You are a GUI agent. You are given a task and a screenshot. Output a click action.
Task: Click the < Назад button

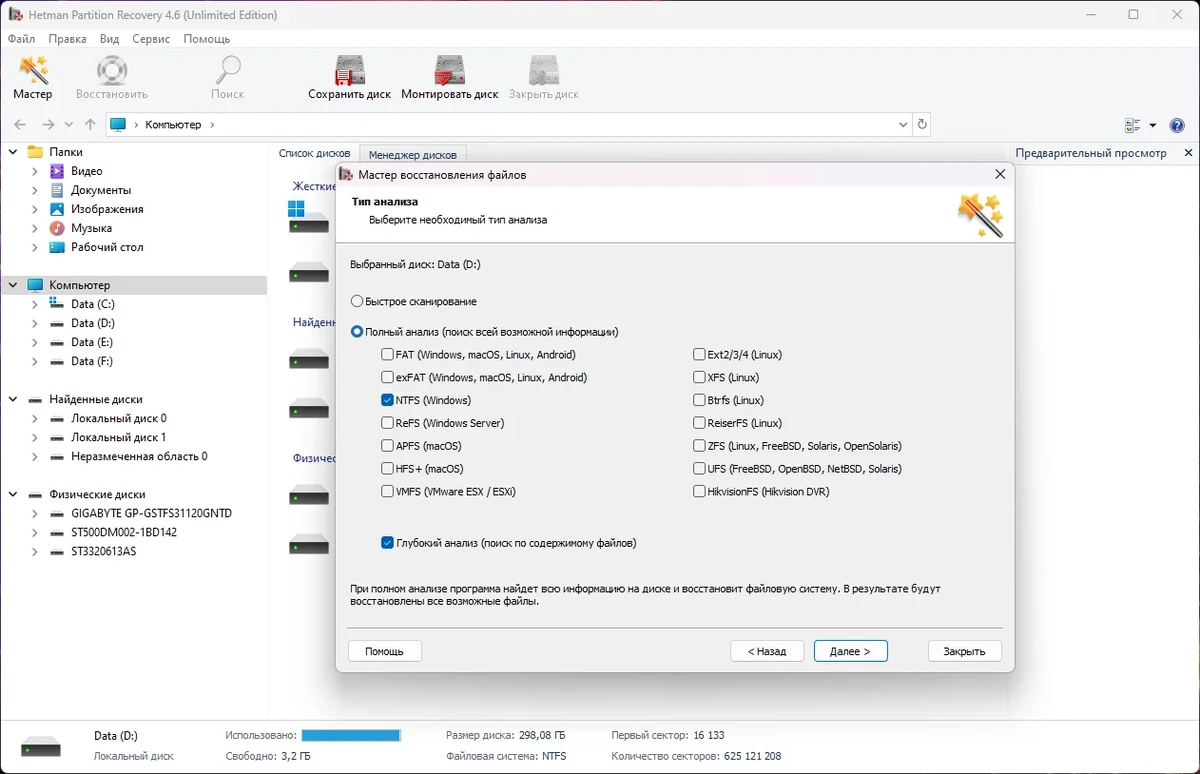click(x=767, y=651)
